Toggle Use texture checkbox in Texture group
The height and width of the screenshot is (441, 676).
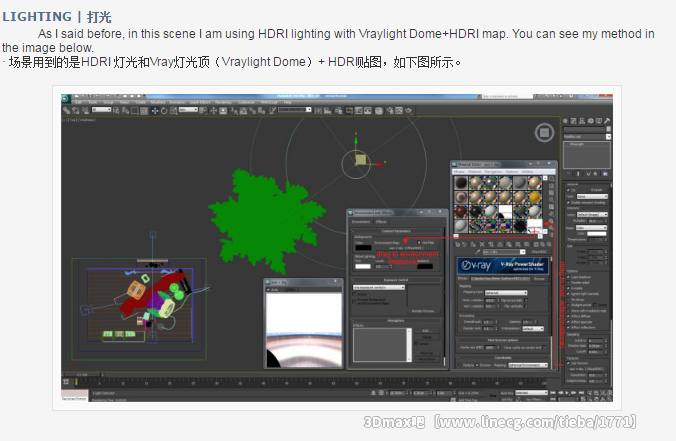click(568, 363)
